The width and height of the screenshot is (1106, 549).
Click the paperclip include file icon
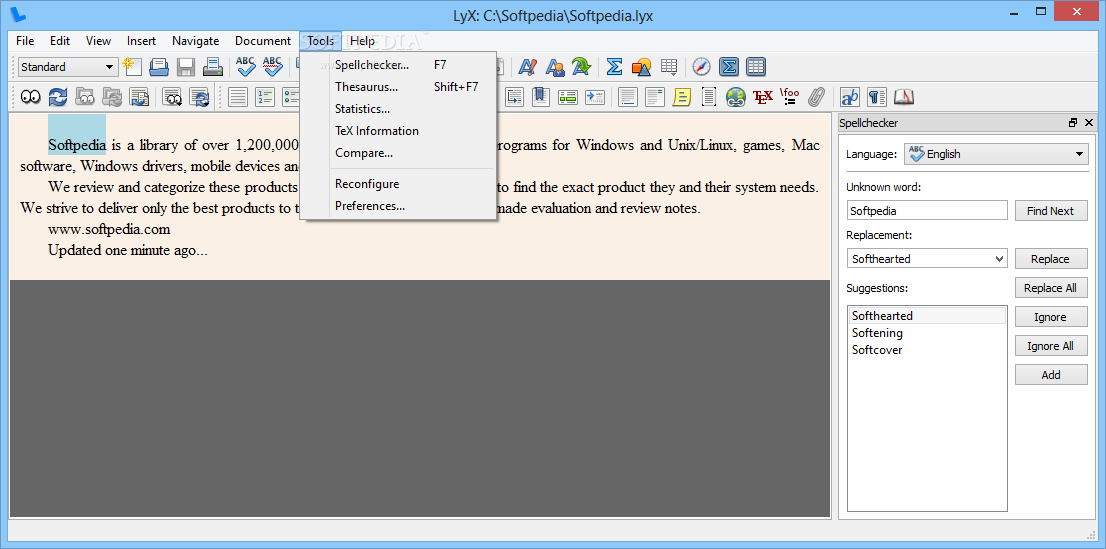pos(816,97)
